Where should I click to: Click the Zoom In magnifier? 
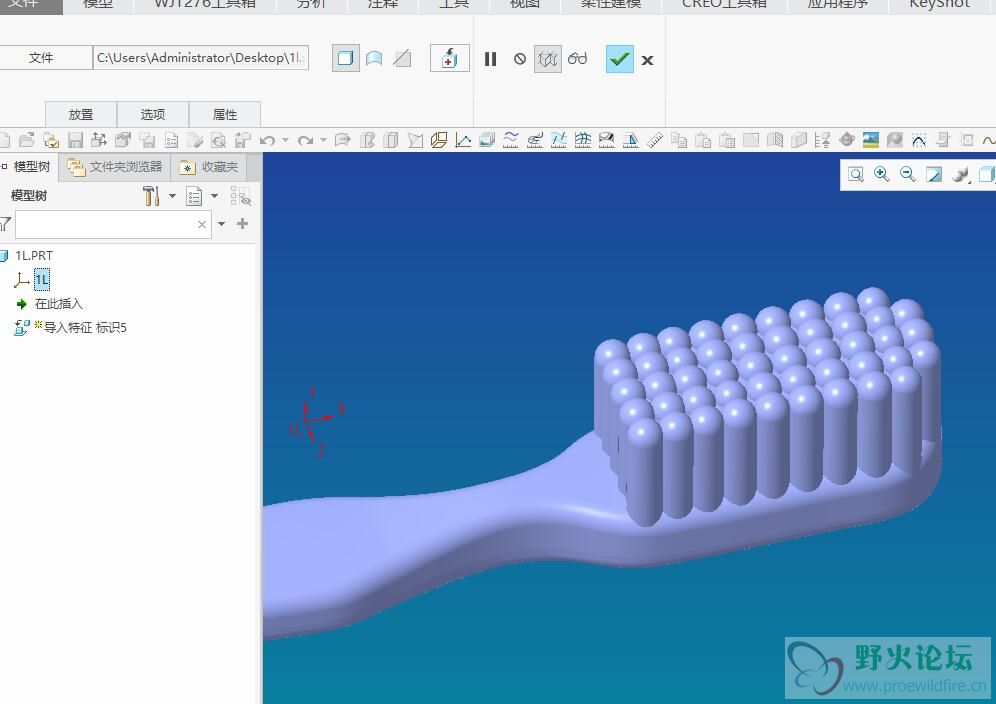coord(882,174)
